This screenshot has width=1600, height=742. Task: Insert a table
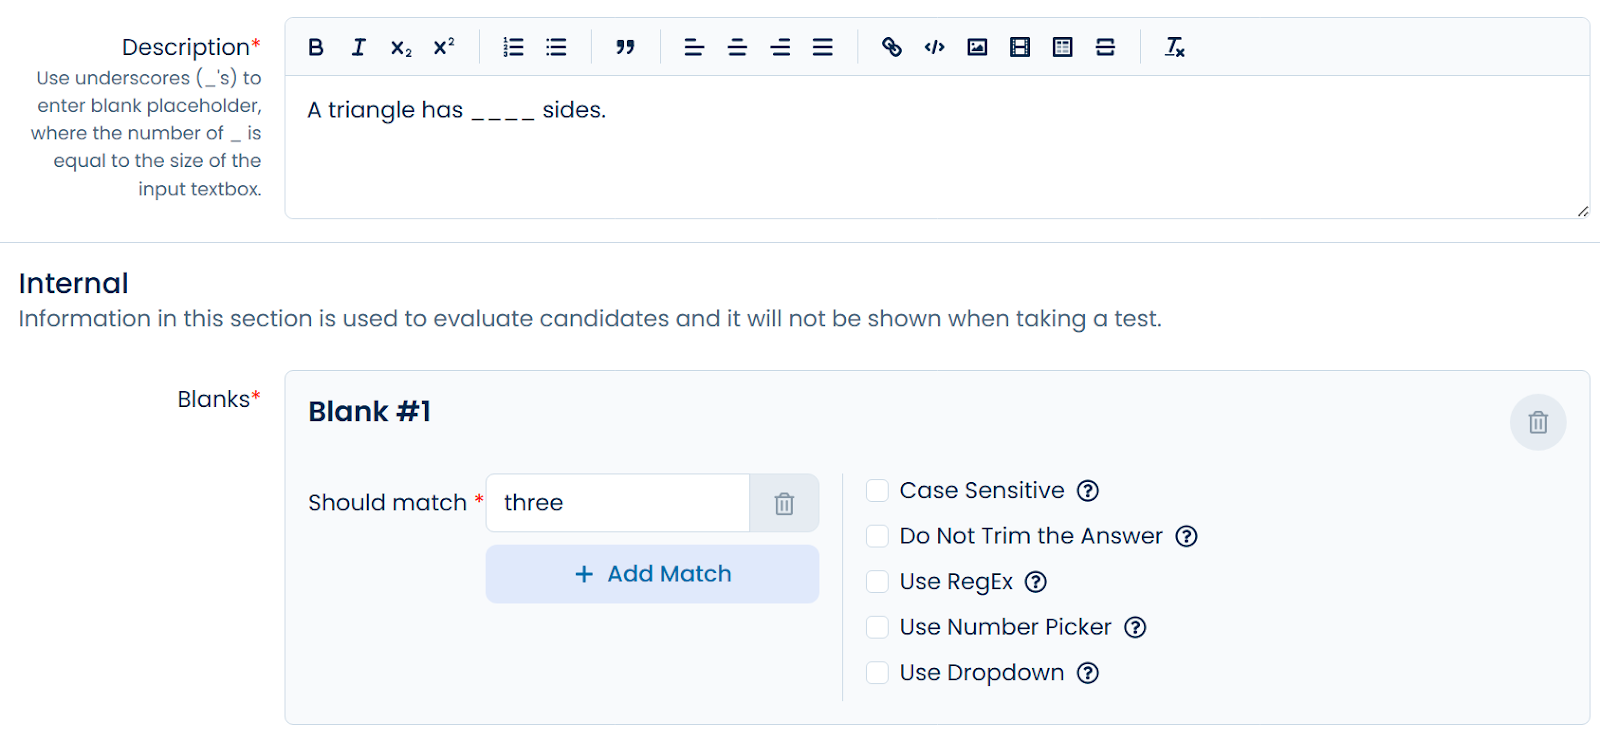(x=1063, y=47)
